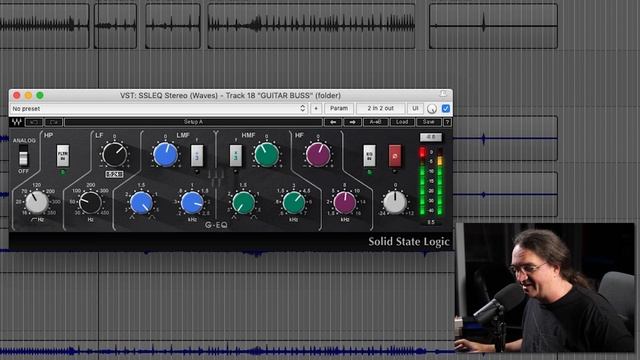Click the plugin window title bar
The width and height of the screenshot is (640, 360).
click(x=231, y=96)
